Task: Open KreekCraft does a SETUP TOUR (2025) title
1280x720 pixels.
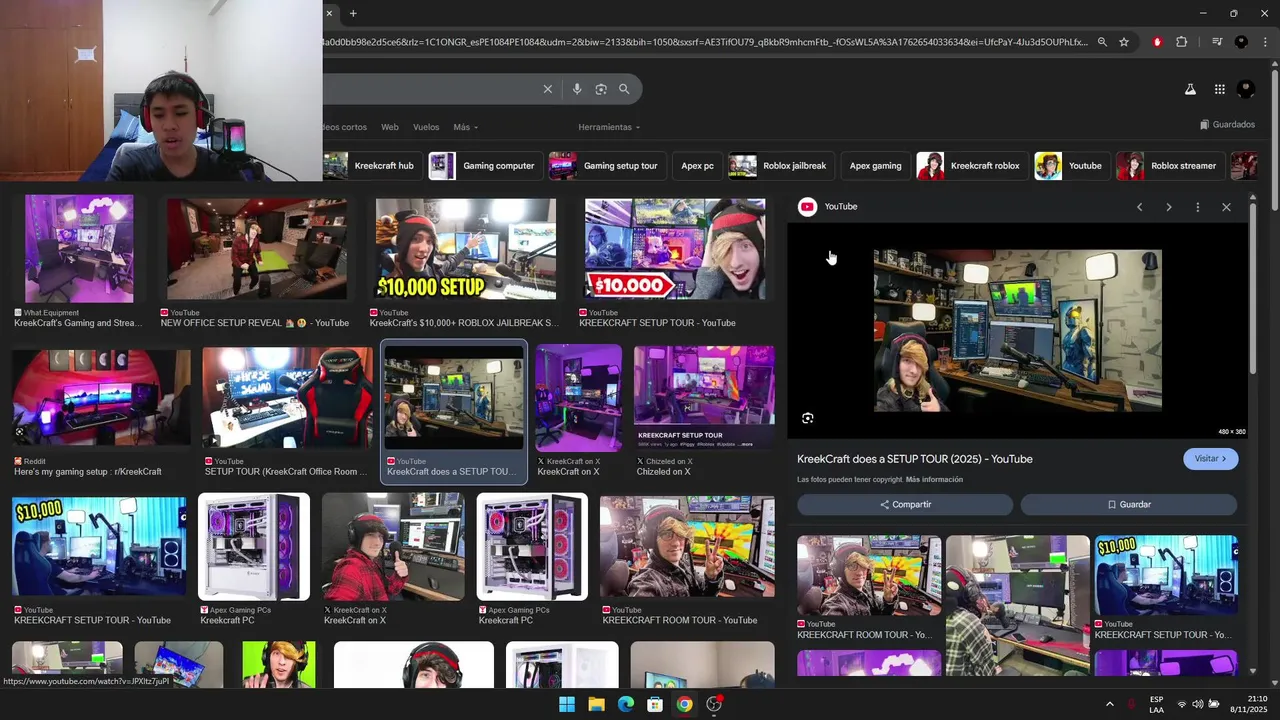Action: (914, 459)
